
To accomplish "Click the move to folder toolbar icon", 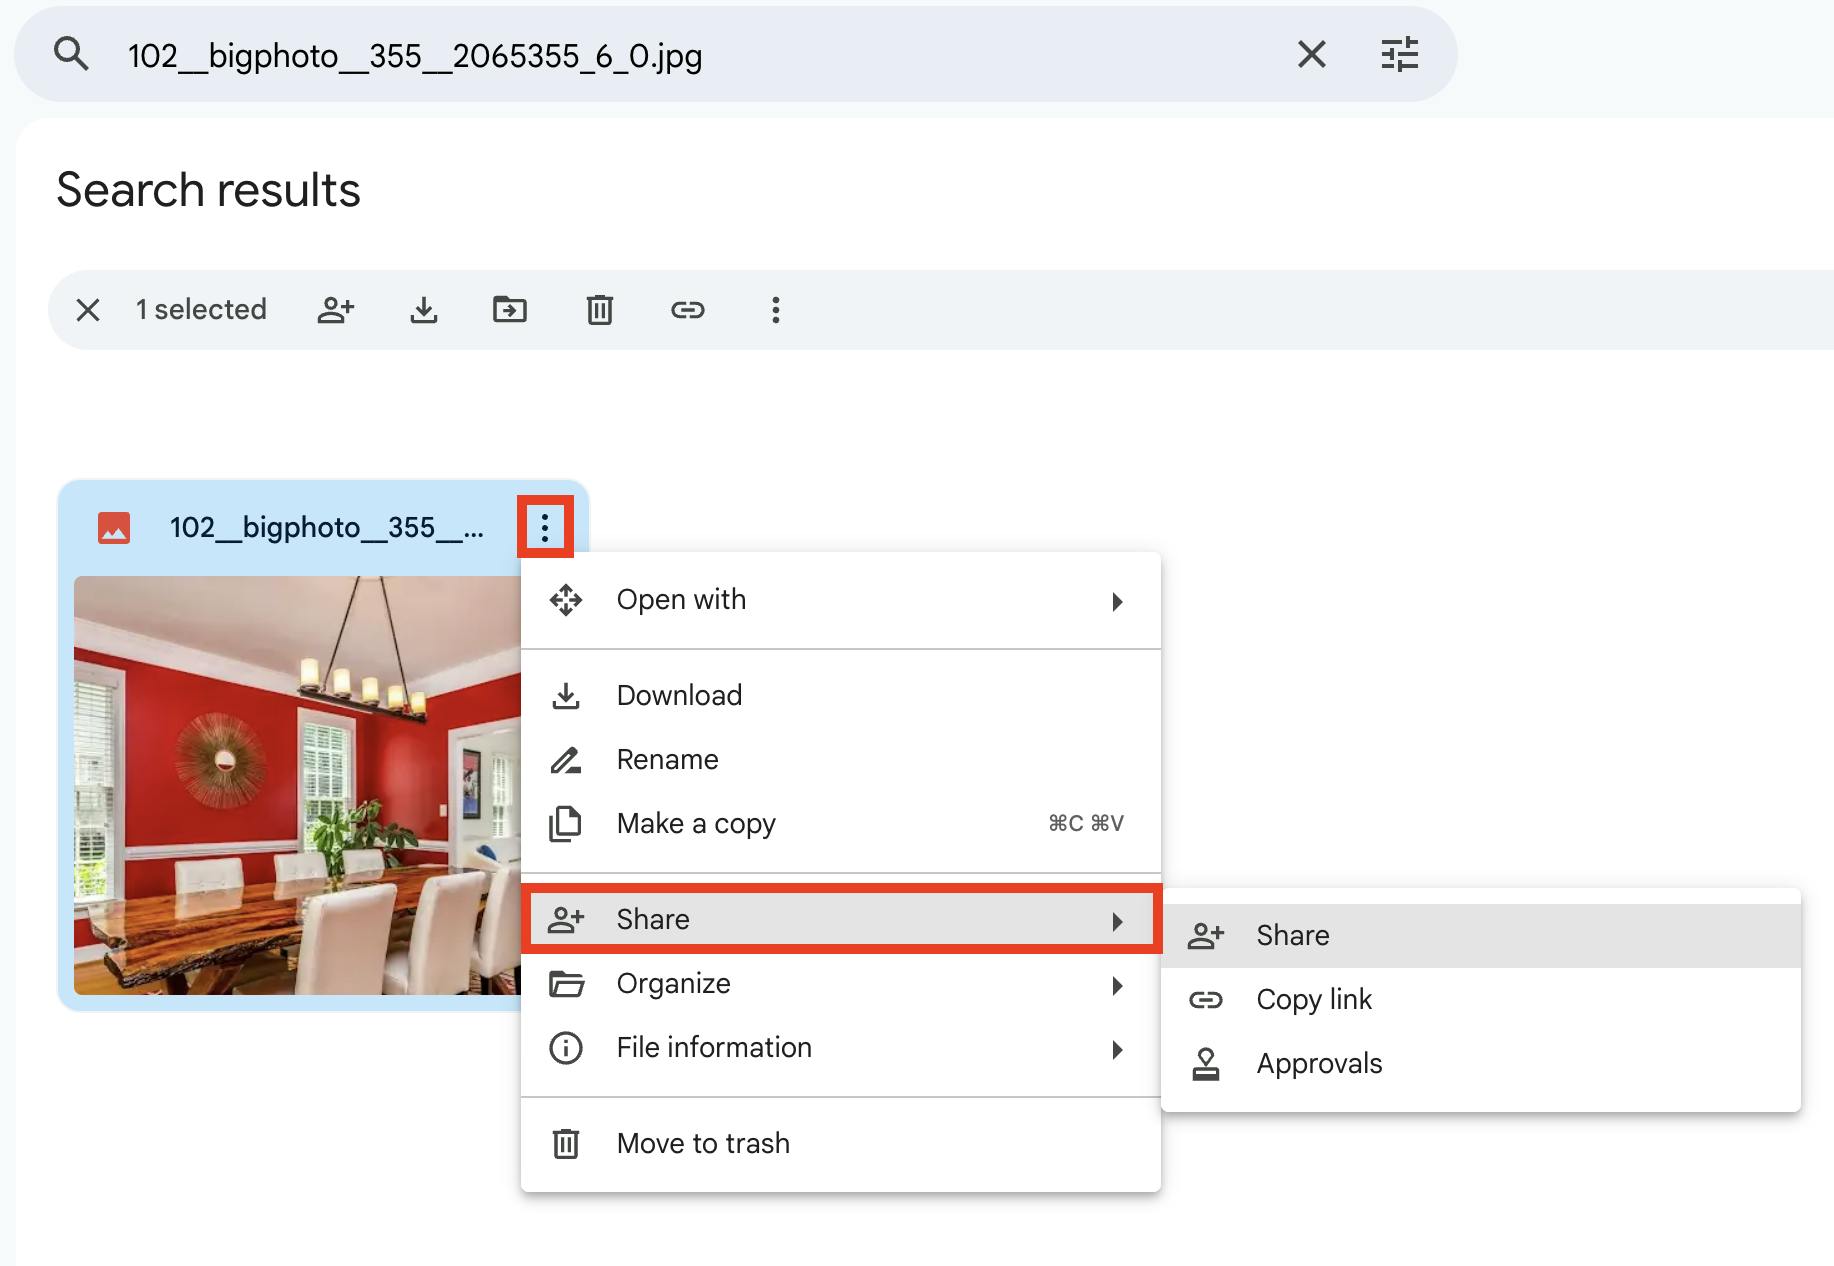I will (x=510, y=310).
